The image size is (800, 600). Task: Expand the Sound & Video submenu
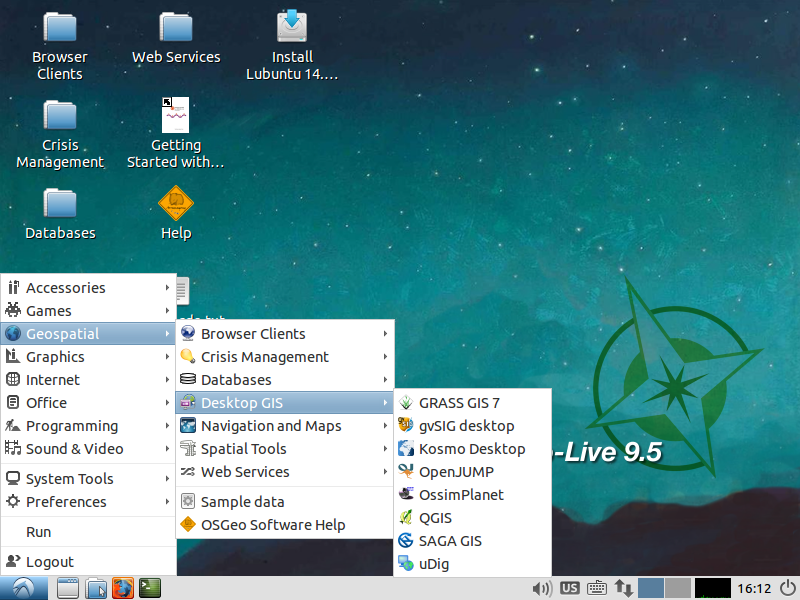pyautogui.click(x=88, y=448)
